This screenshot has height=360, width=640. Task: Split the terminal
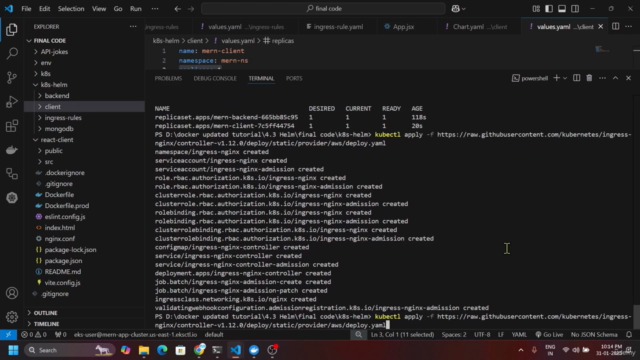coord(576,78)
